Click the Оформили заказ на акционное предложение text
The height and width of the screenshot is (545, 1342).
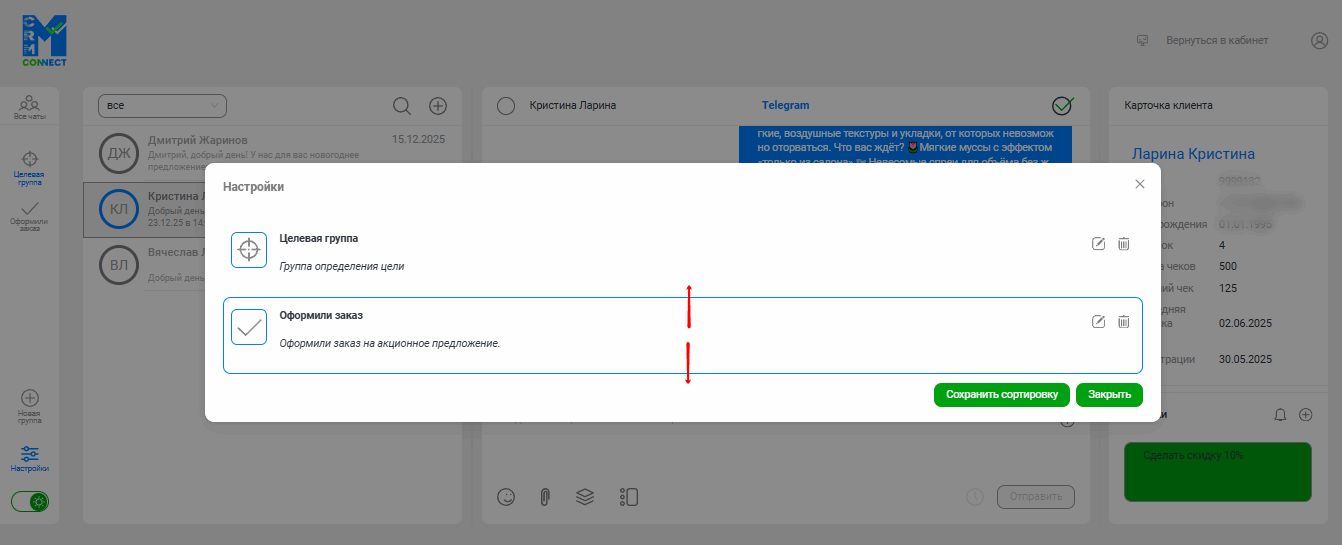click(x=390, y=343)
